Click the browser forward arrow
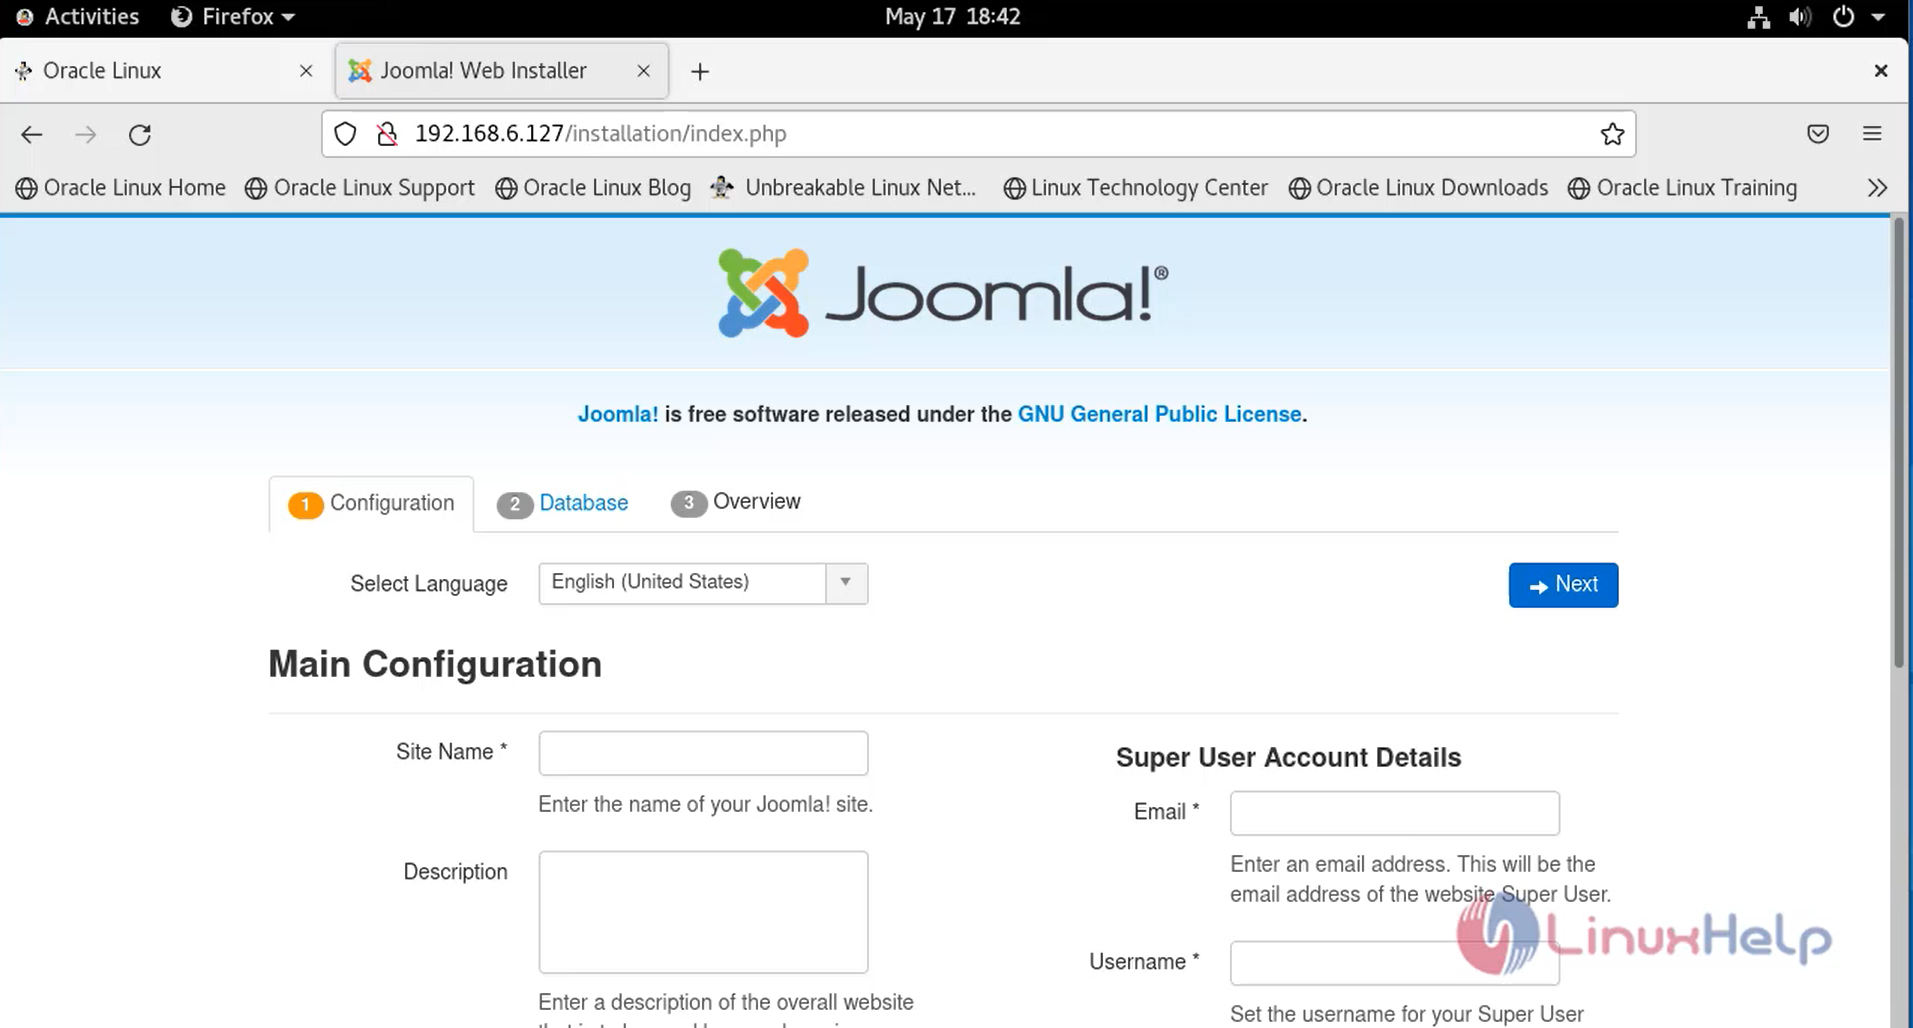Viewport: 1913px width, 1028px height. tap(86, 134)
